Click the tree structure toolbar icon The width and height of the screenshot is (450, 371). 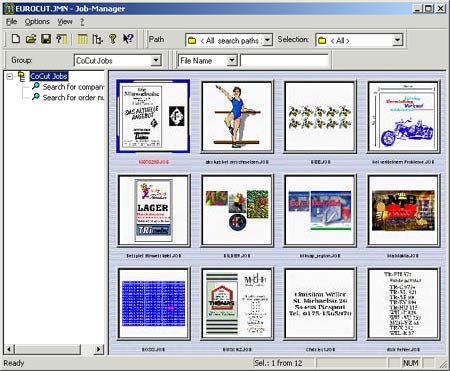pos(98,39)
